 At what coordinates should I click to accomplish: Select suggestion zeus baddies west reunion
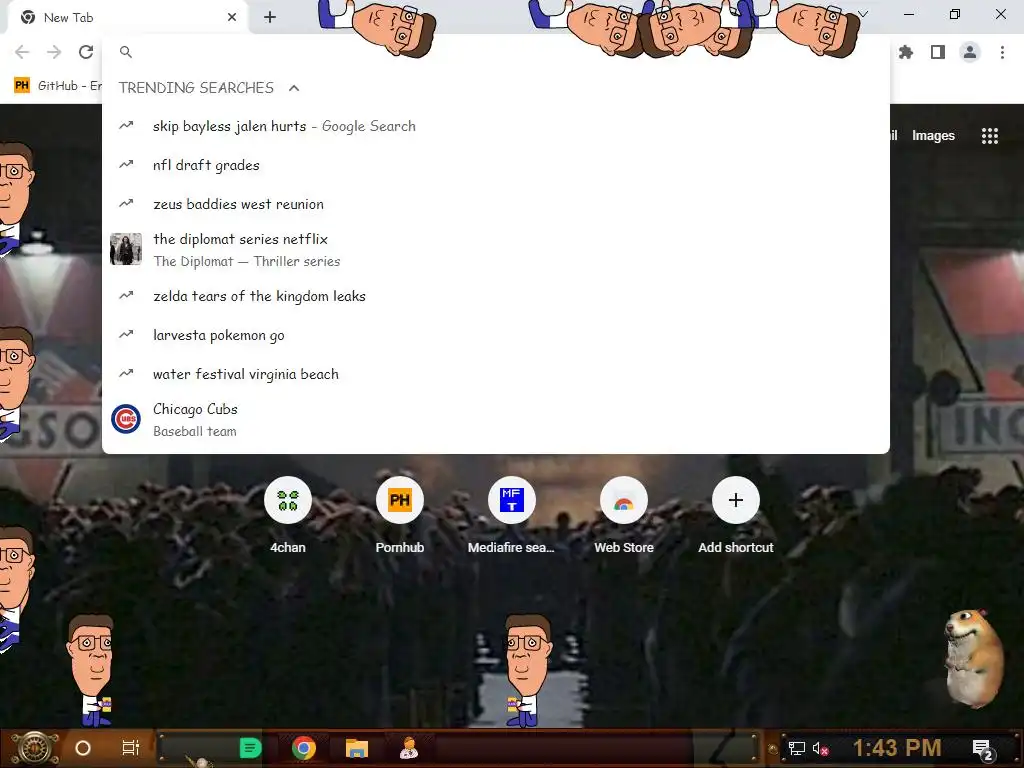point(496,204)
